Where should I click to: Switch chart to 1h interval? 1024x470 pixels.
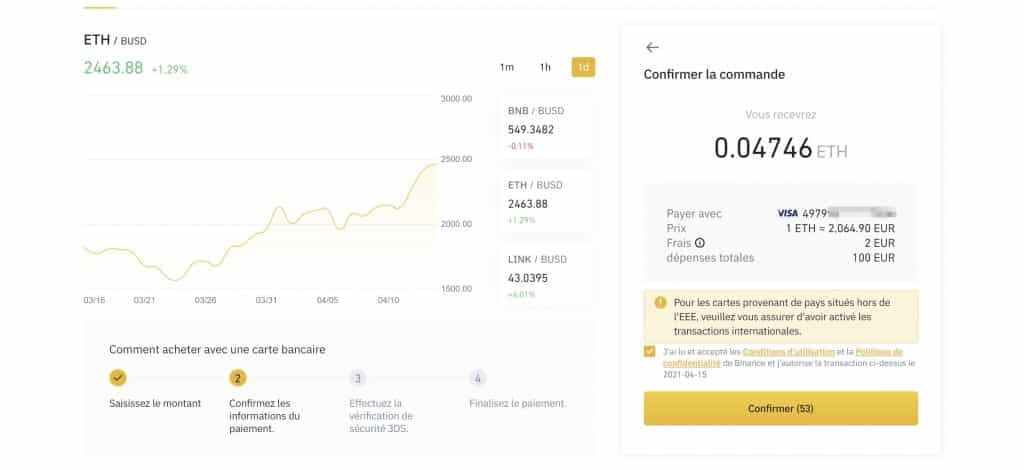pyautogui.click(x=545, y=67)
